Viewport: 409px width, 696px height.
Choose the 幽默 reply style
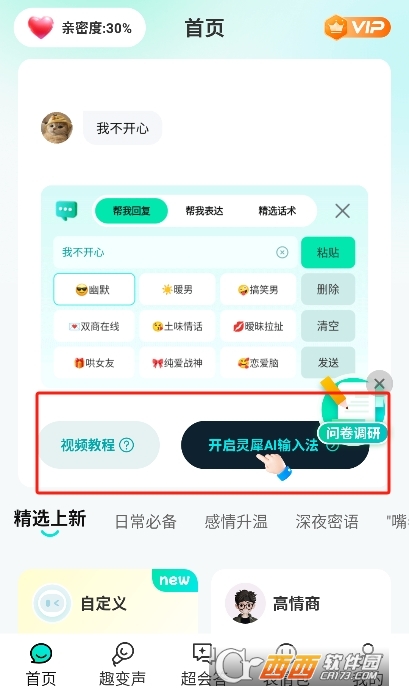point(94,289)
